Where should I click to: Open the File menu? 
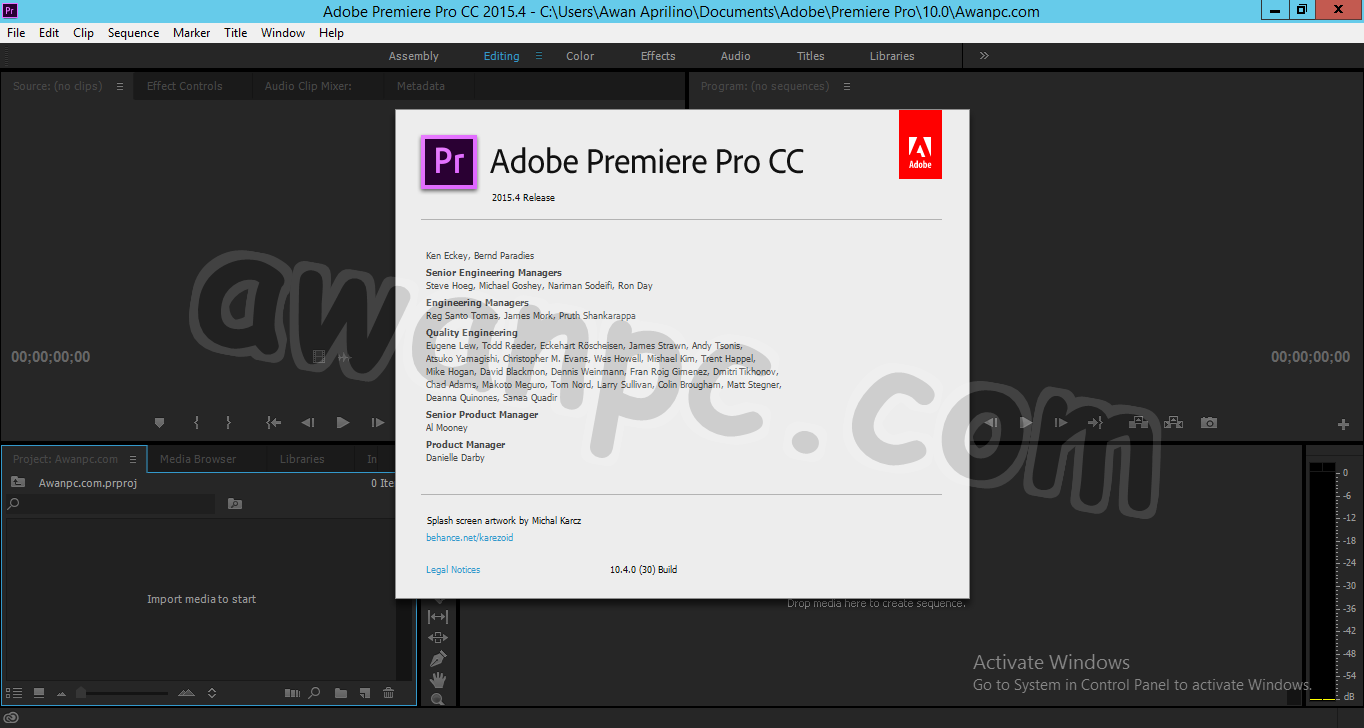click(x=16, y=33)
